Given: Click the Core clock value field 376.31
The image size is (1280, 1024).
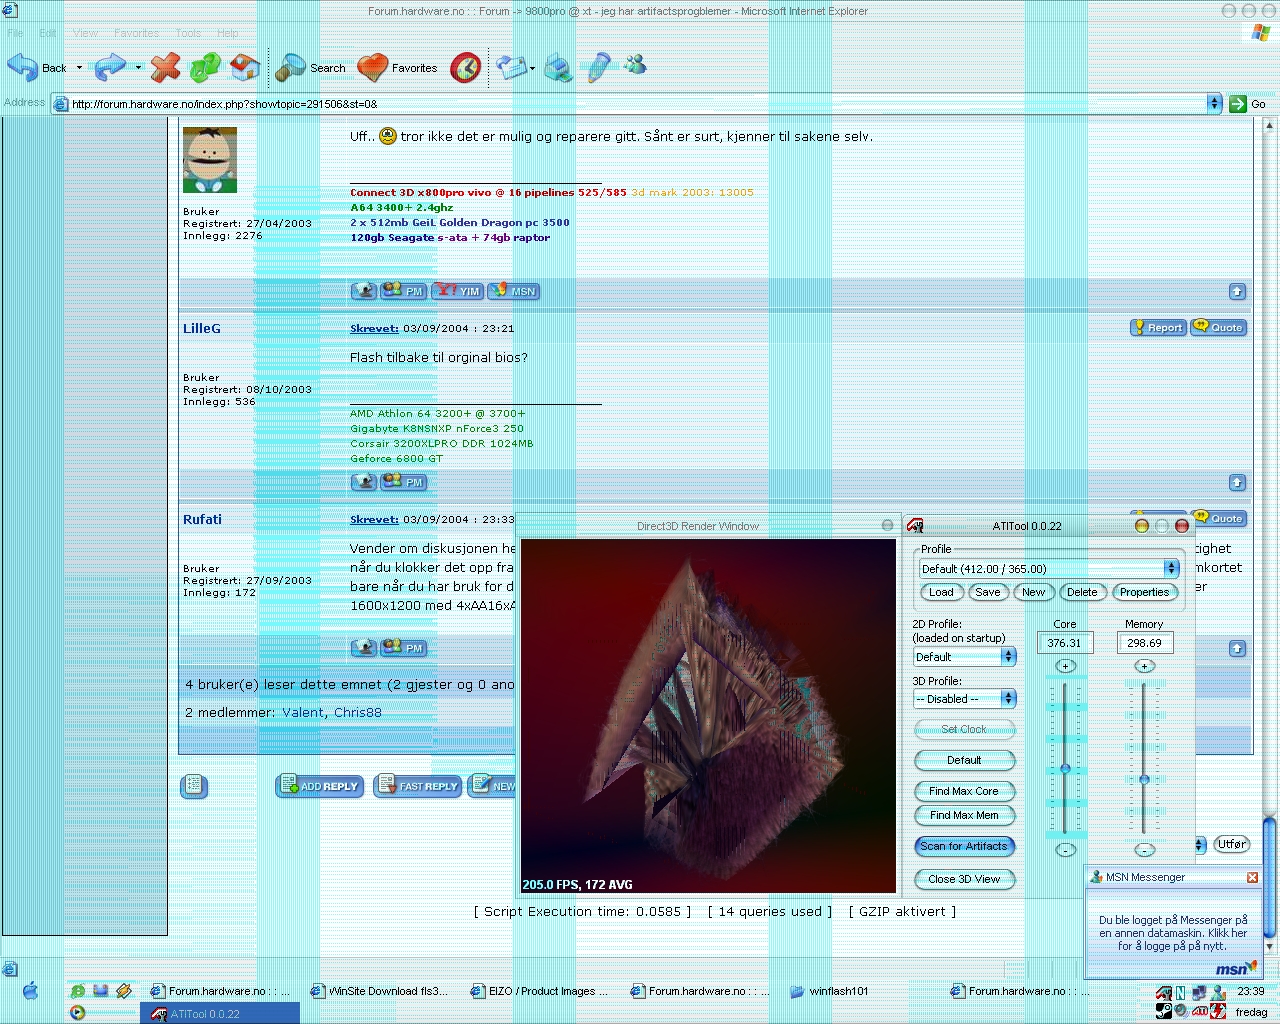Looking at the screenshot, I should click(1064, 643).
